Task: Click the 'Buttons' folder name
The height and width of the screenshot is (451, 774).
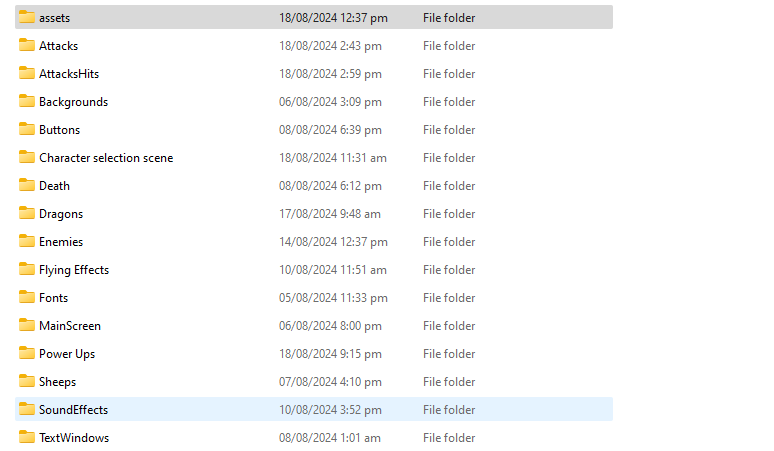Action: click(60, 130)
